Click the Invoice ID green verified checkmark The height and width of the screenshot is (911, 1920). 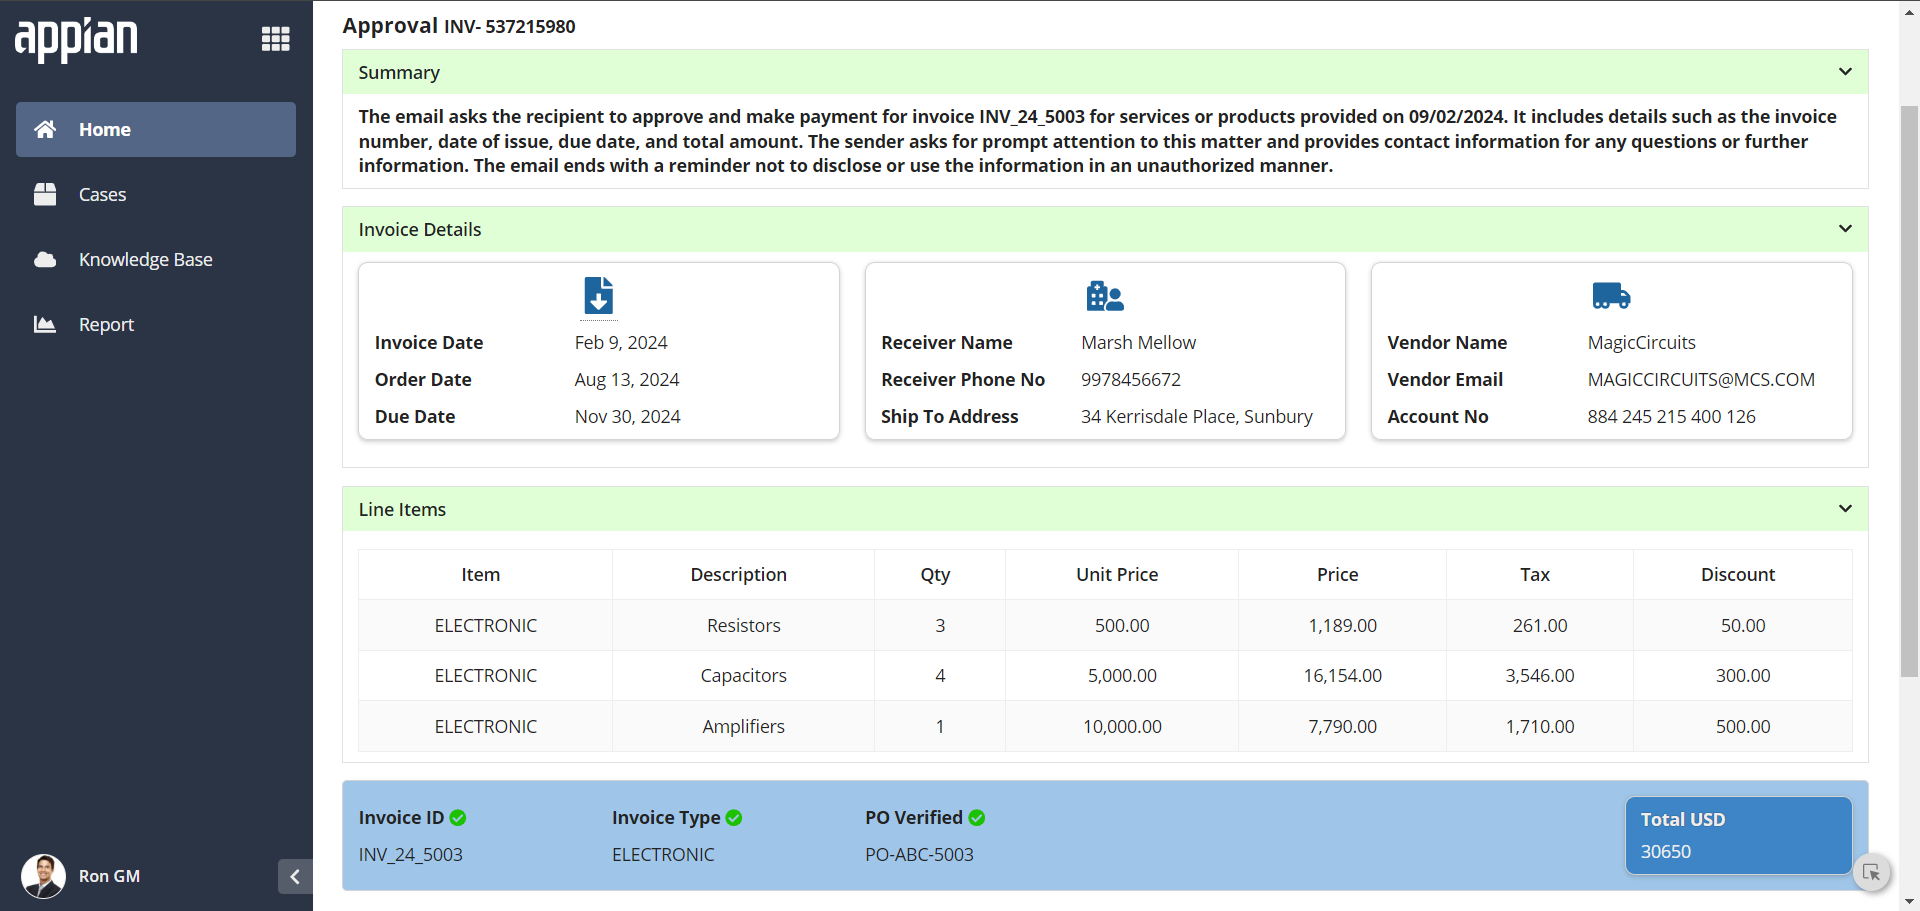[458, 818]
